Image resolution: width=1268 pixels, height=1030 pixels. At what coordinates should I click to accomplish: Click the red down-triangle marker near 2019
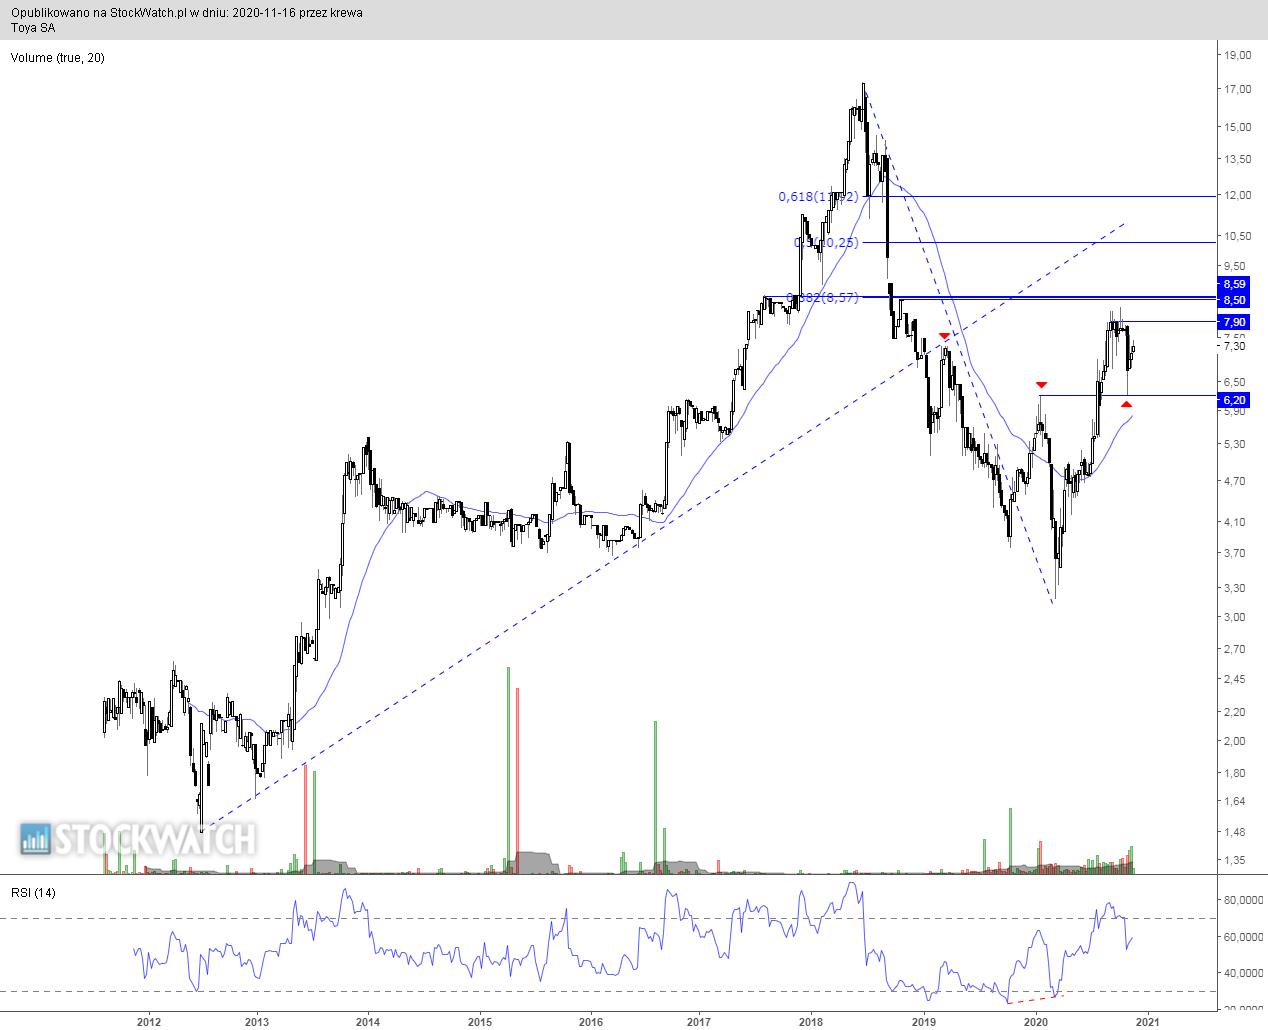point(944,336)
